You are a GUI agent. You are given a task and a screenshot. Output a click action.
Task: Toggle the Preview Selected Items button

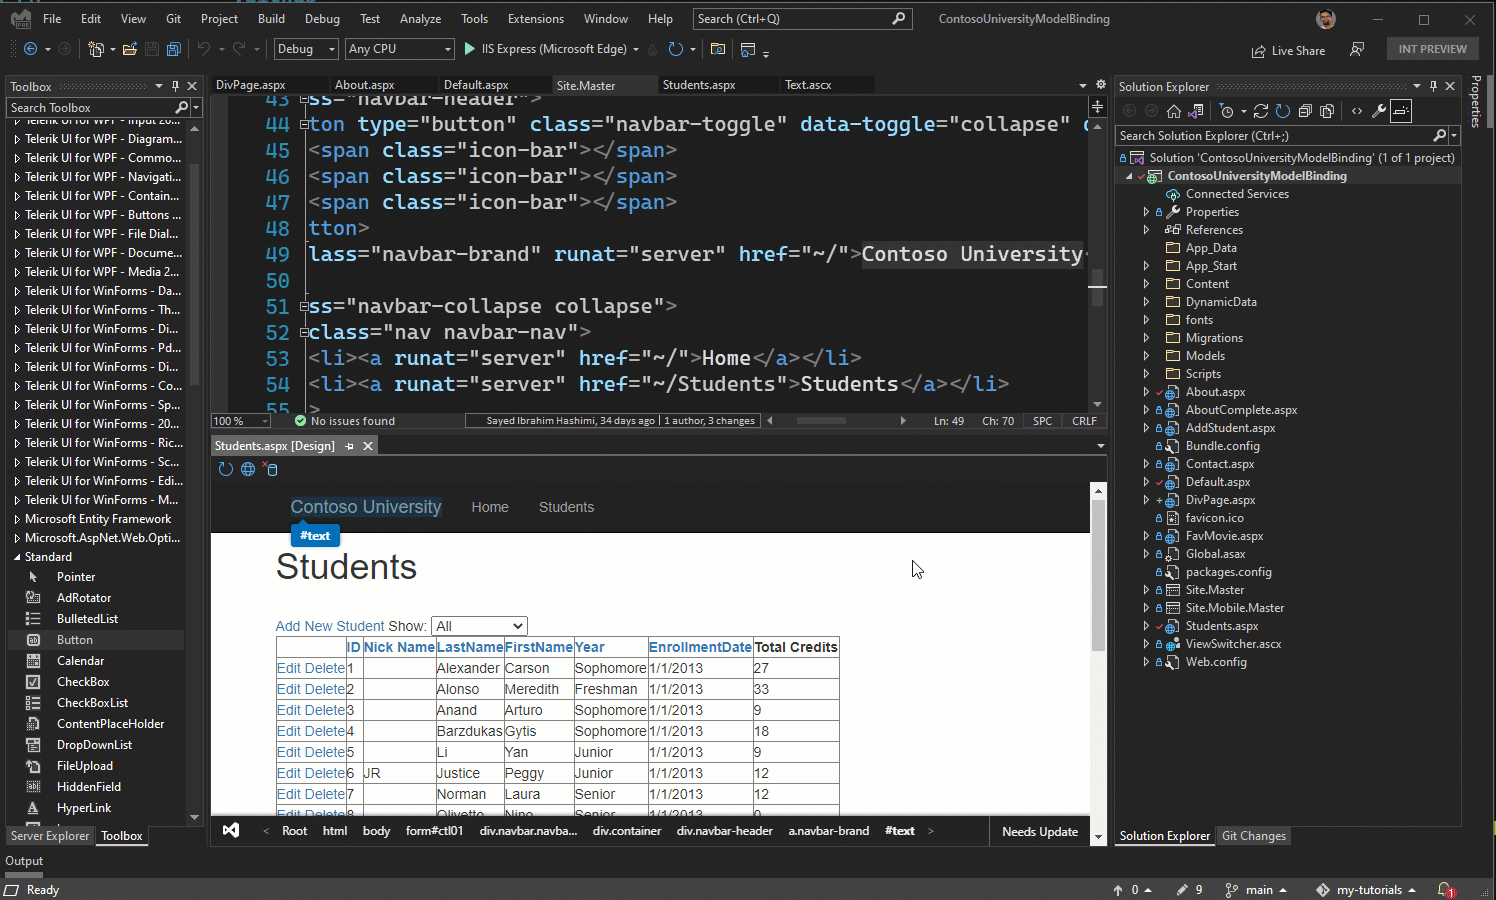point(1401,111)
